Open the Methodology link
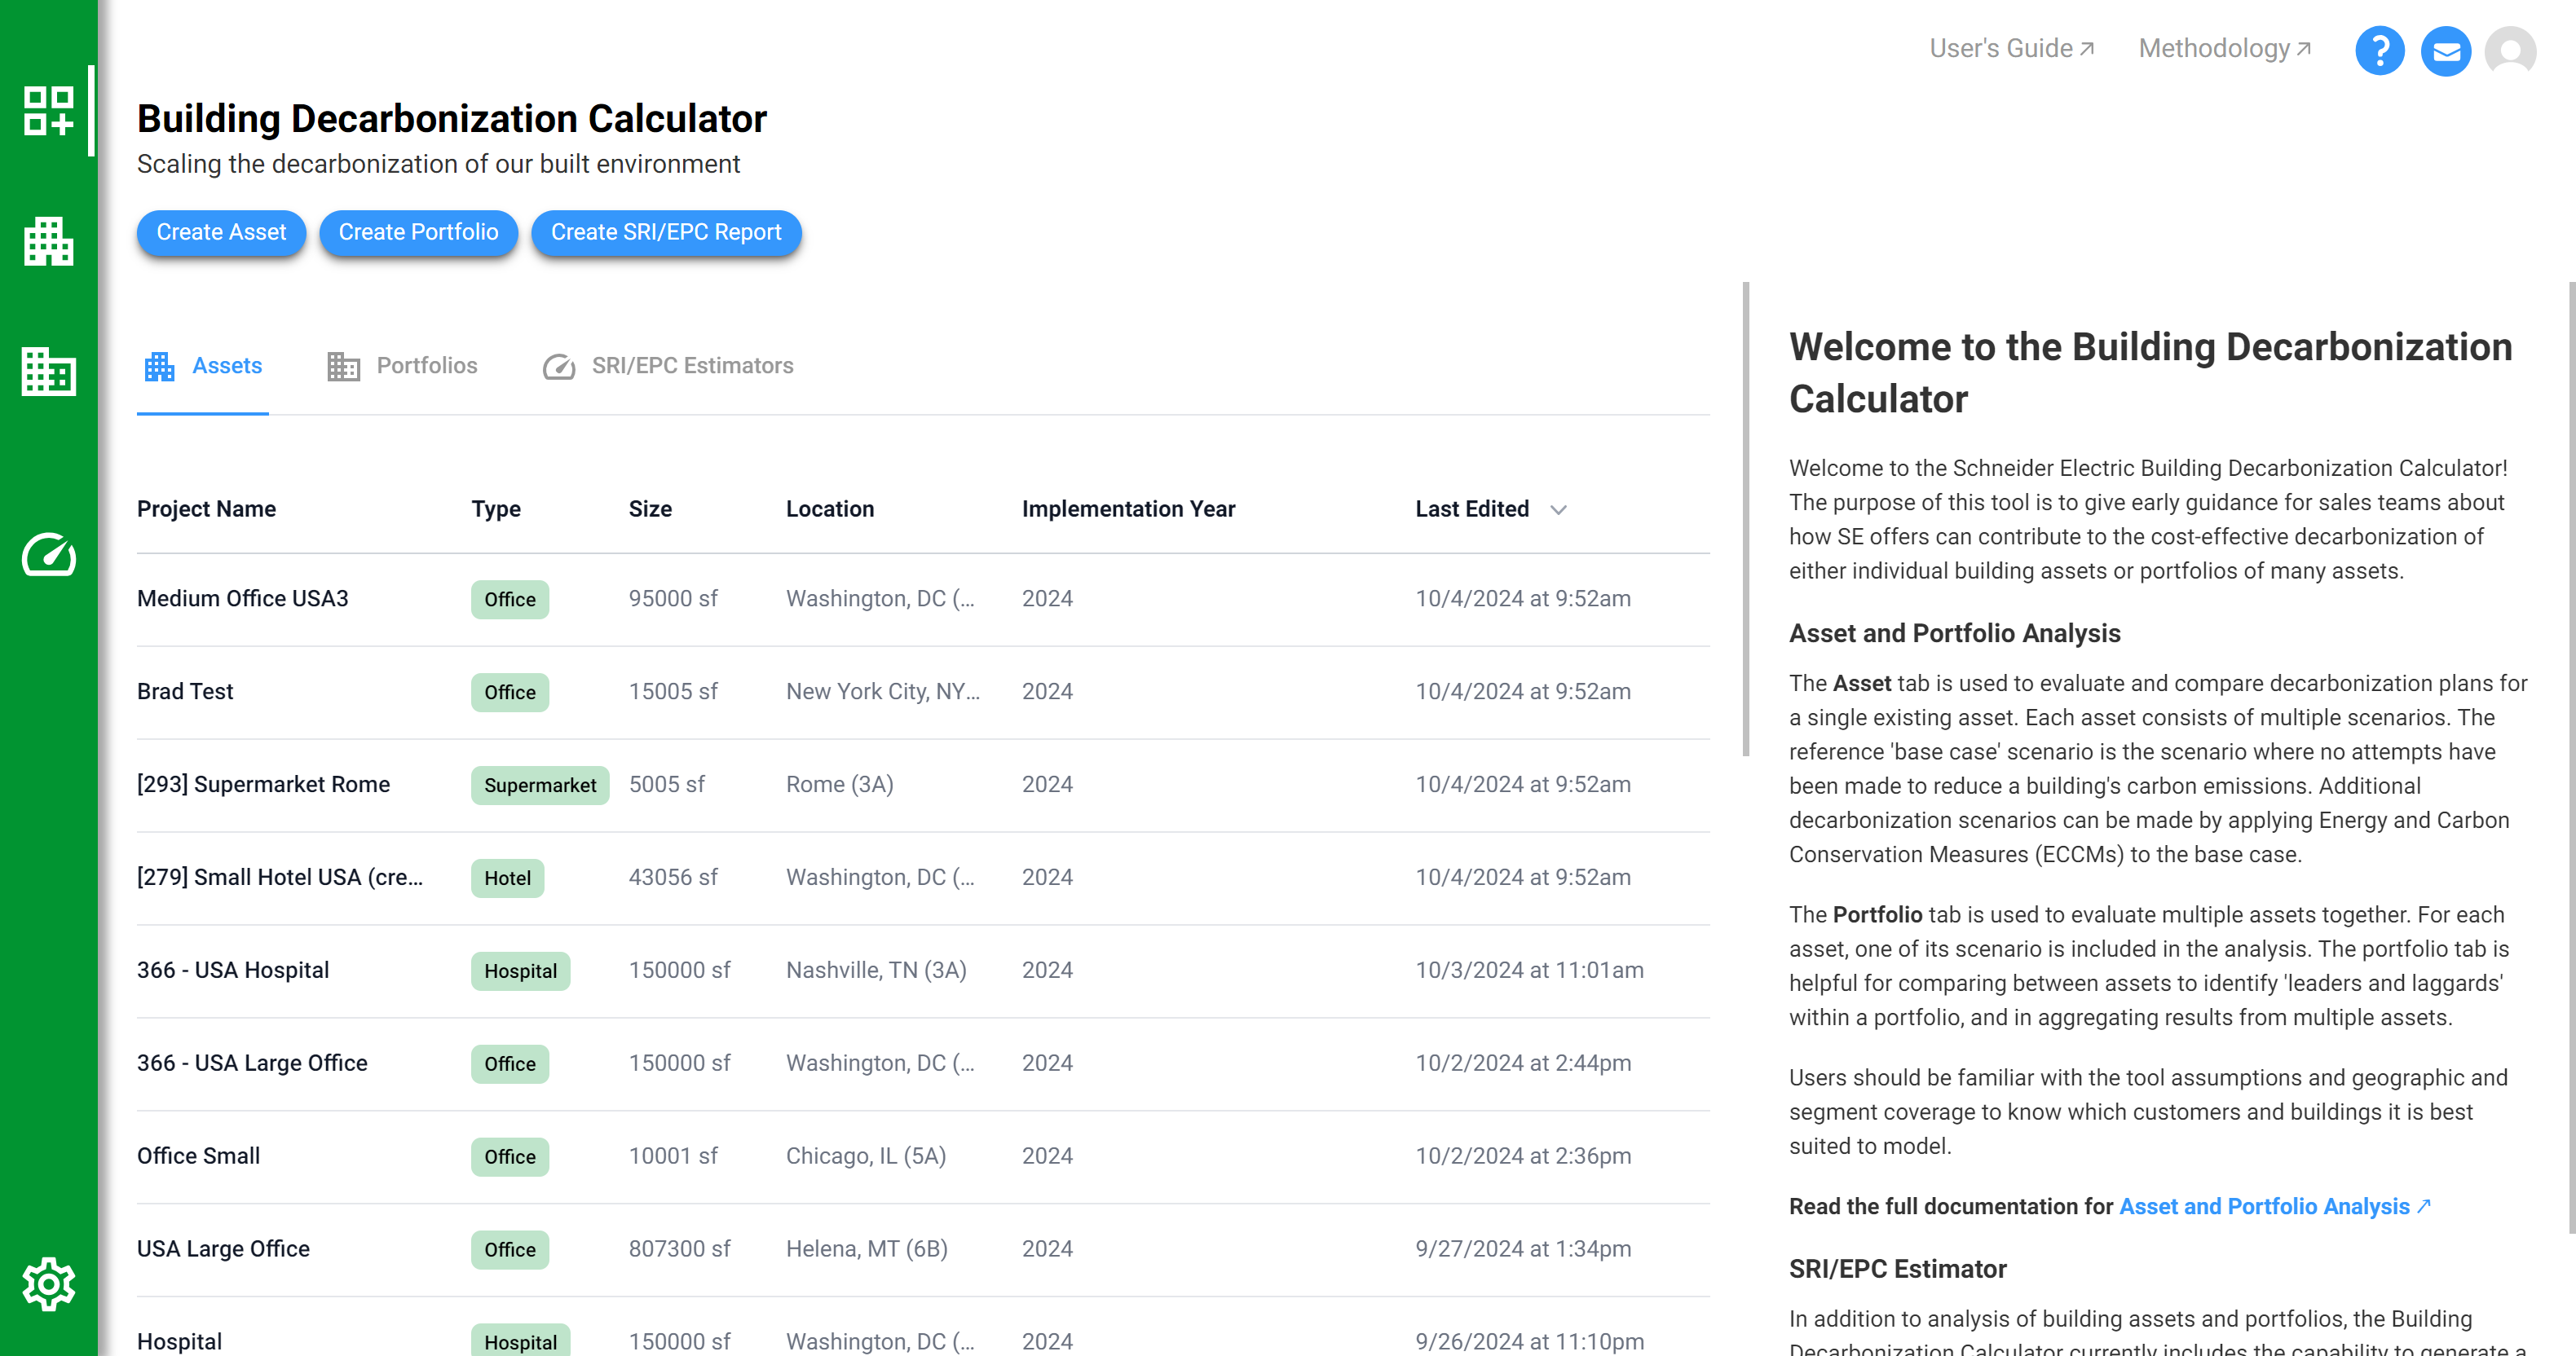 pos(2222,47)
